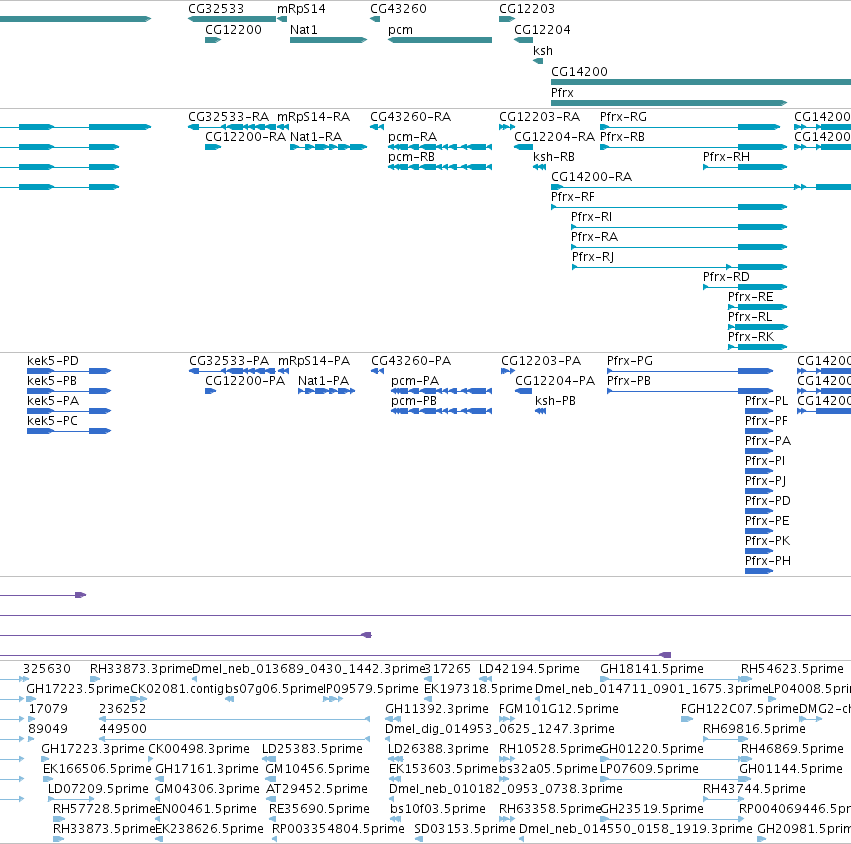Open the RH54623.5prime EST label

[792, 669]
